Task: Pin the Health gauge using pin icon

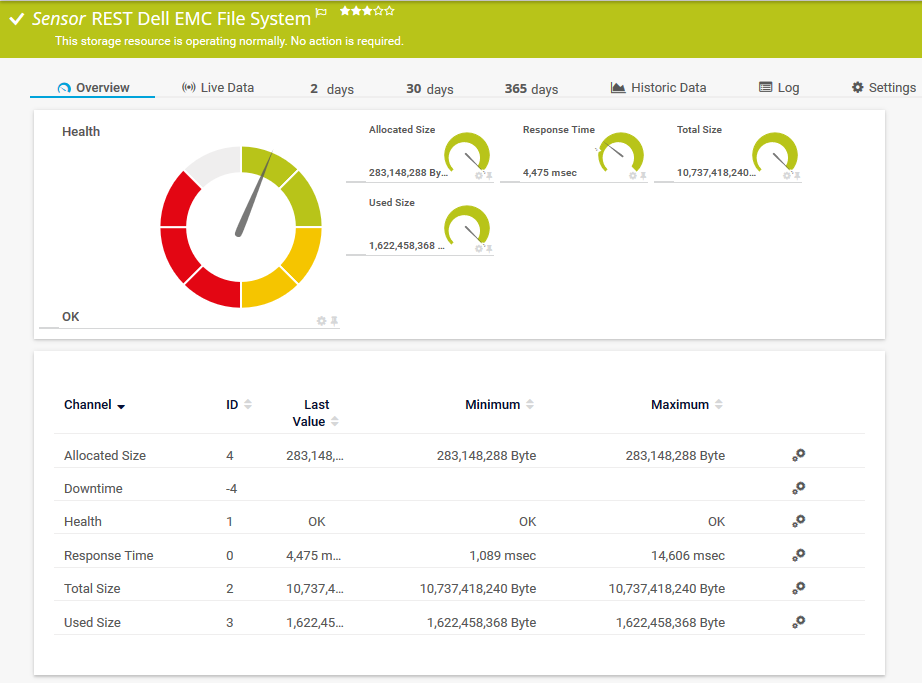Action: (x=334, y=321)
